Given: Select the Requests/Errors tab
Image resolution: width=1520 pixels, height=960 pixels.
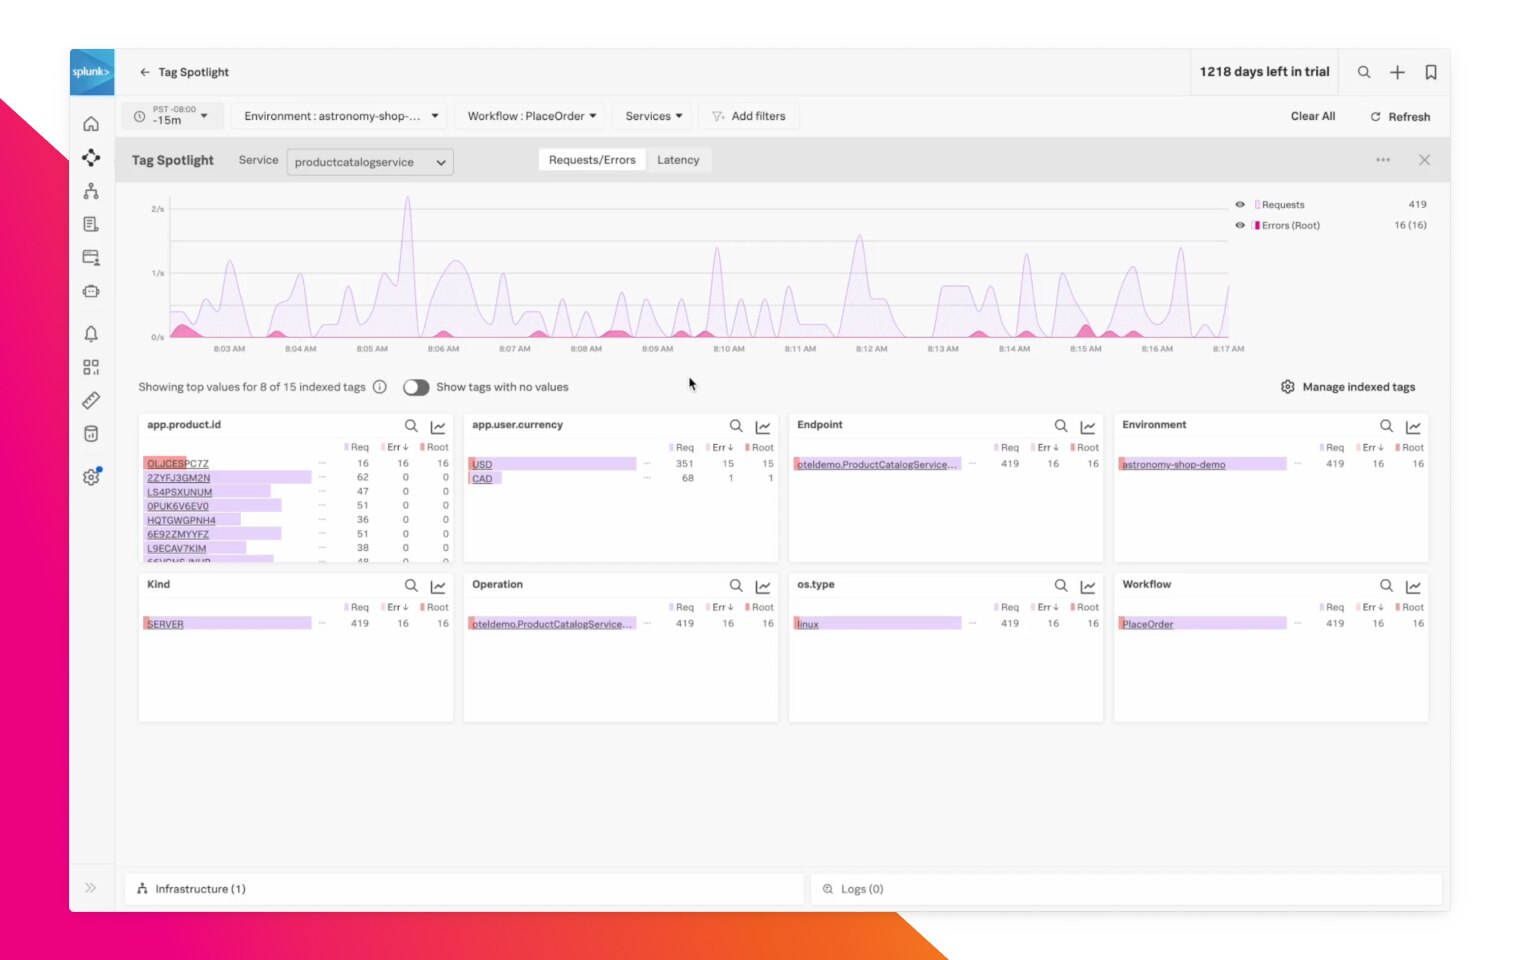Looking at the screenshot, I should click(x=591, y=159).
